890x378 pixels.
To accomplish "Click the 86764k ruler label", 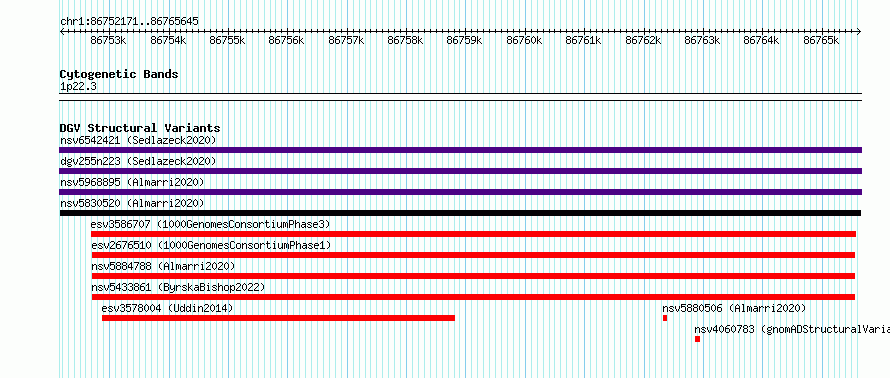I will tap(761, 40).
